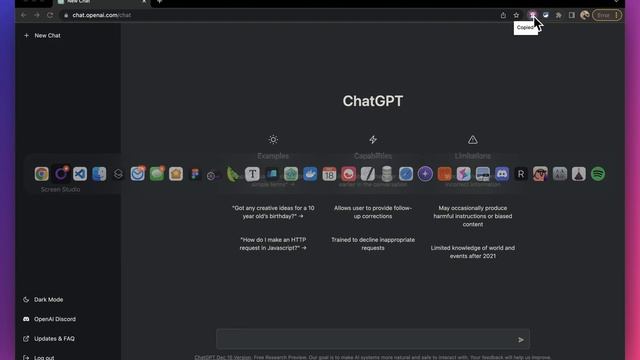
Task: Open the black R app icon
Action: pos(521,174)
